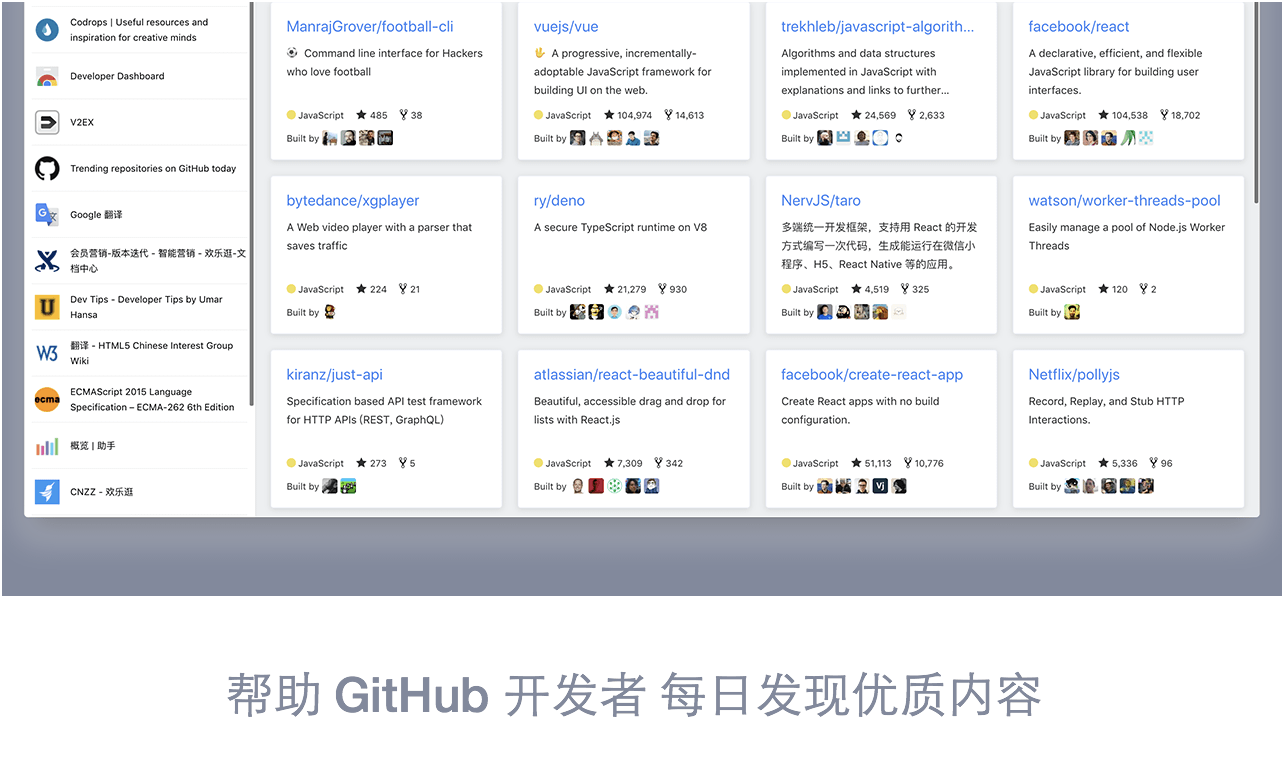Click the 'Record, Replay, and Stub HTTP Interactions.' text

point(1106,411)
